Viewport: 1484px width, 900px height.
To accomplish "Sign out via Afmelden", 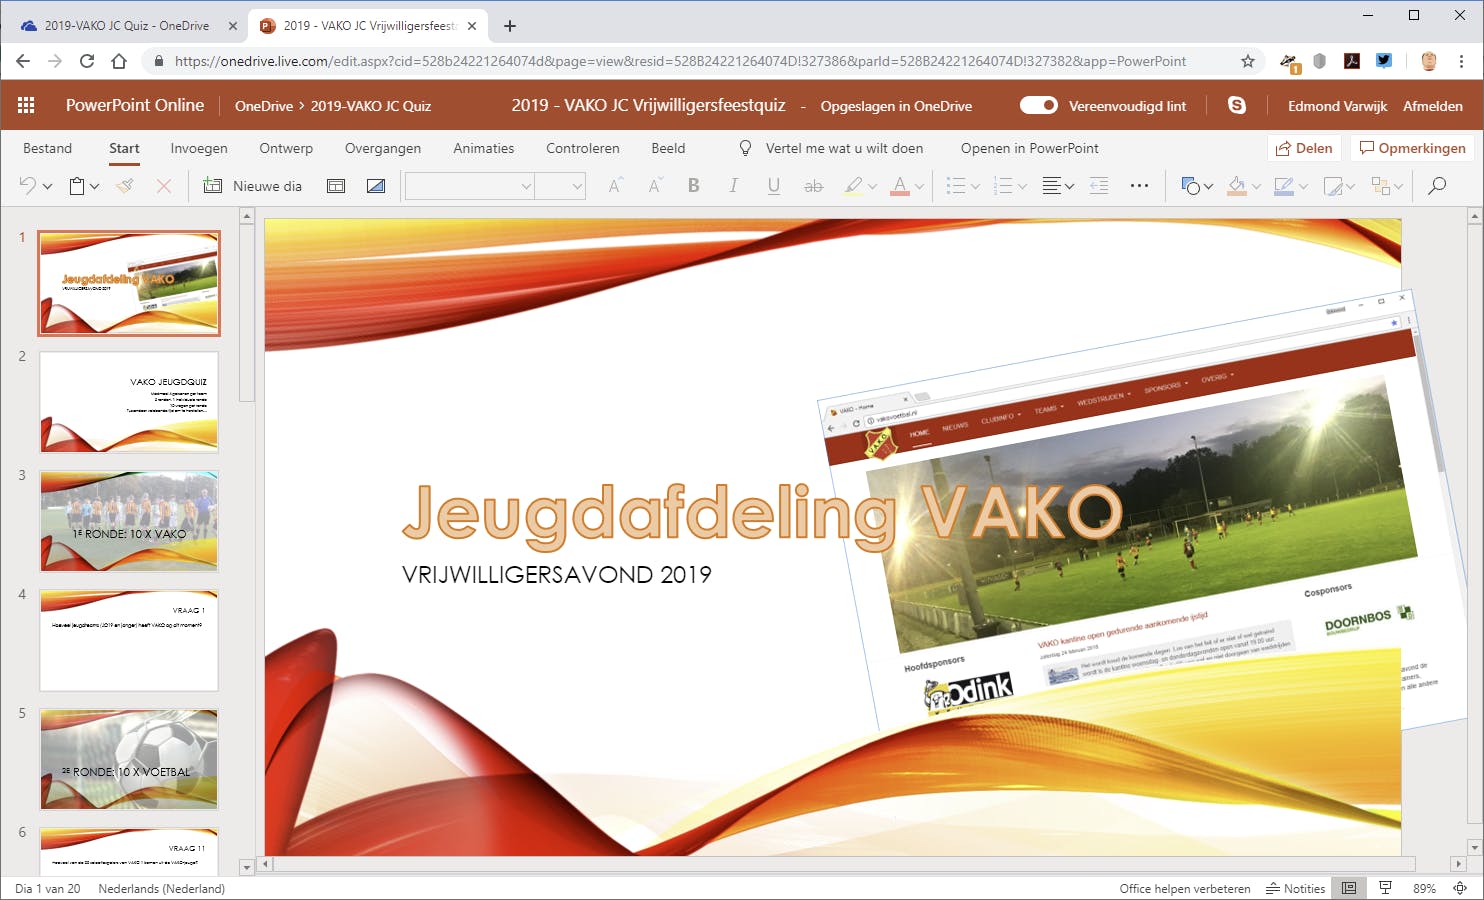I will (1433, 106).
